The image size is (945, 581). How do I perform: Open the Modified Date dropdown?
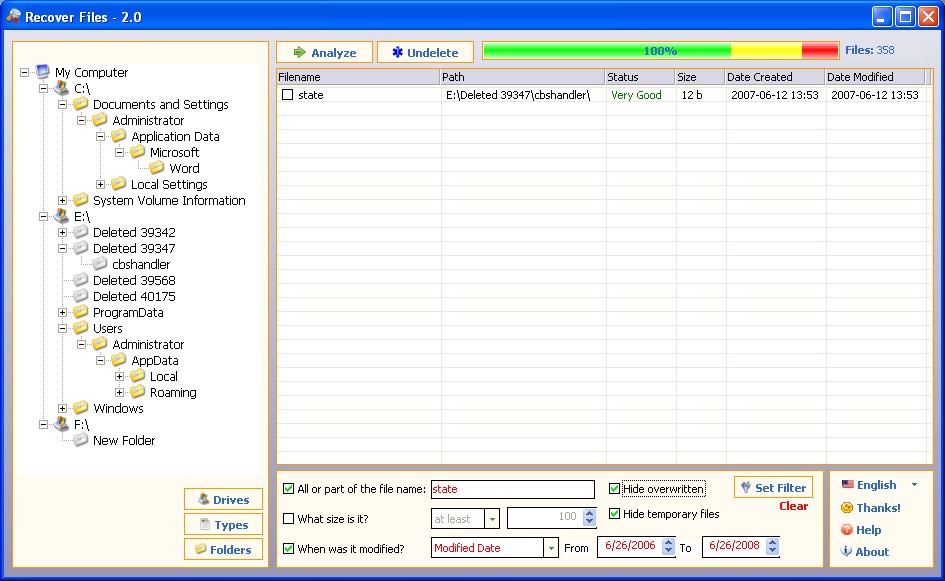click(x=551, y=548)
